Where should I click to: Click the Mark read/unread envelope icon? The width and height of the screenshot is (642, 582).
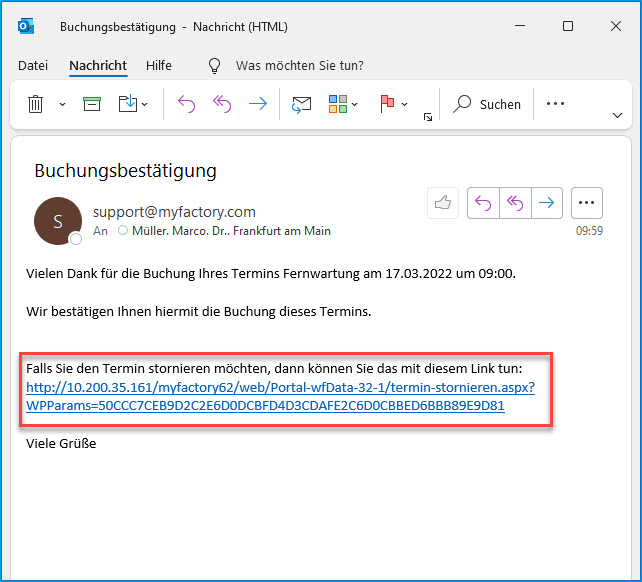[301, 104]
